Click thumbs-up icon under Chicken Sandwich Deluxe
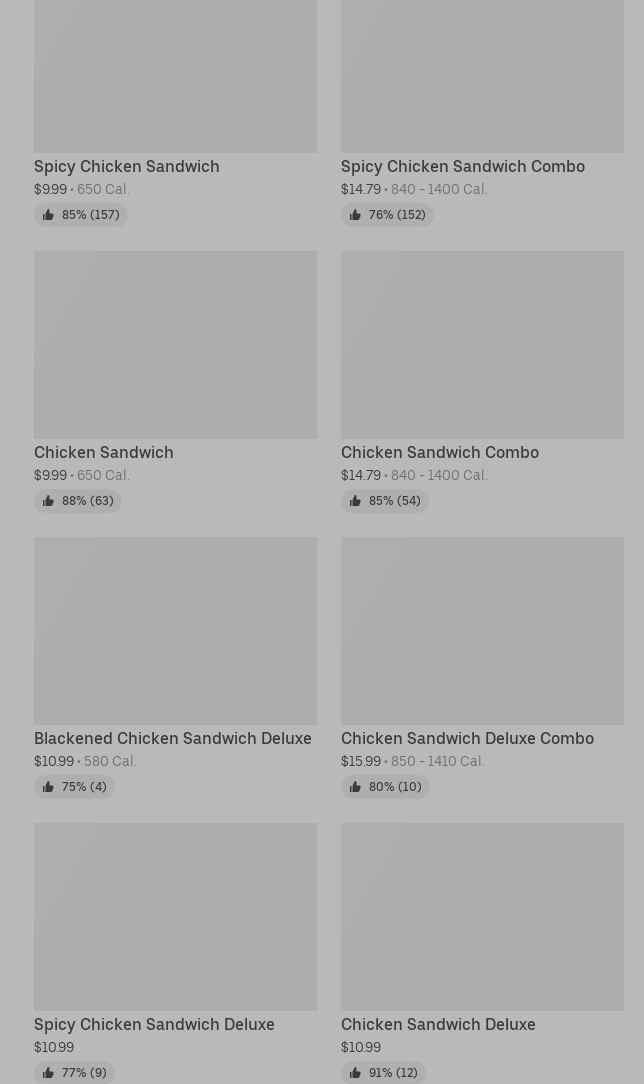The height and width of the screenshot is (1084, 644). tap(355, 1073)
